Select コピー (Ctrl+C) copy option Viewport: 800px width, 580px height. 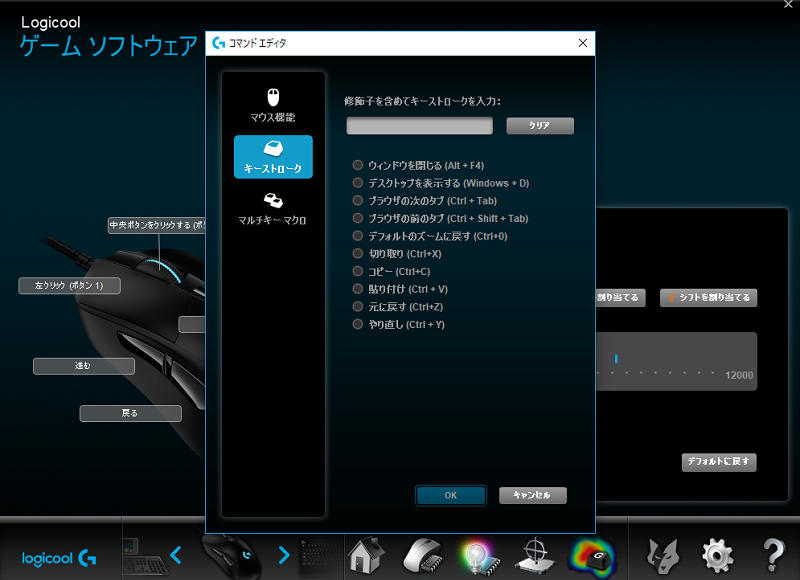pos(392,271)
